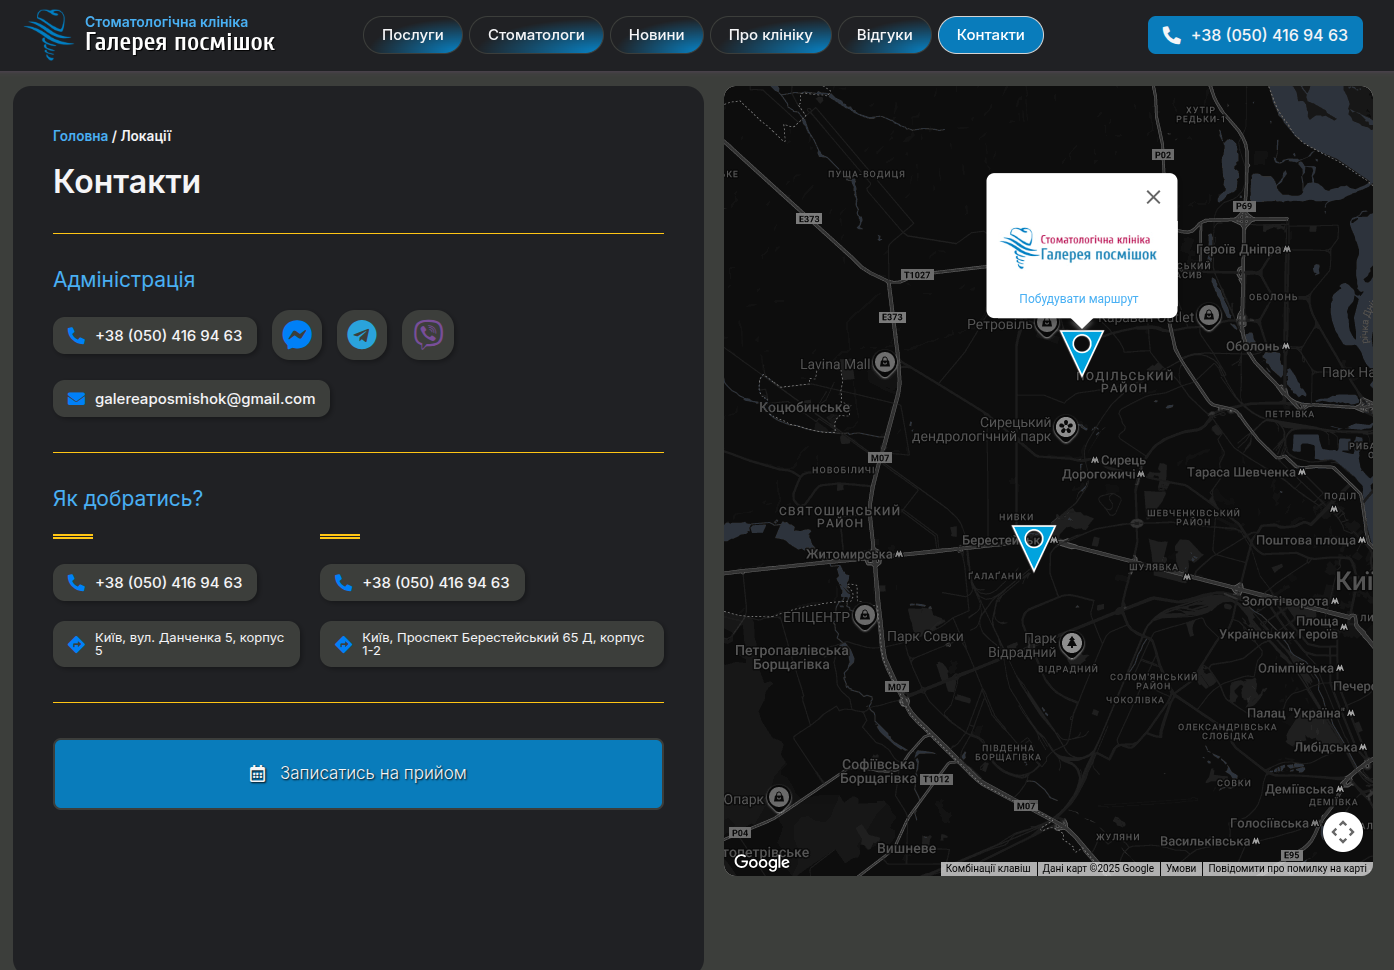This screenshot has height=970, width=1394.
Task: Click the Google logo on map
Action: (762, 862)
